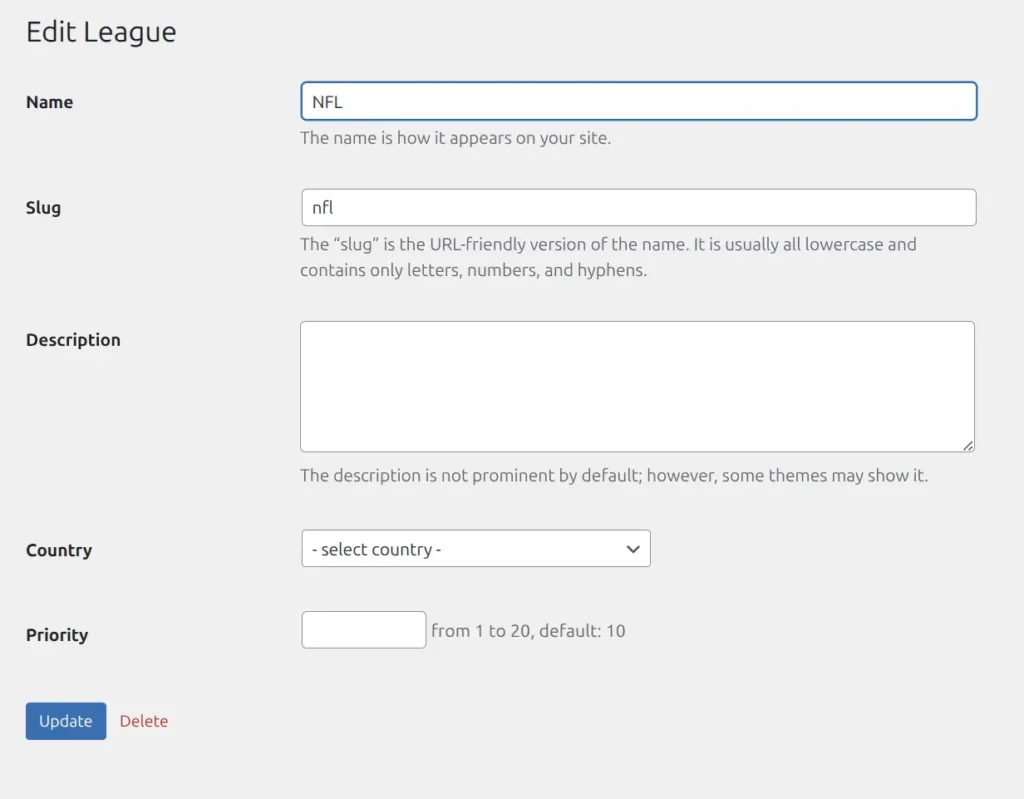
Task: Click the Name field containing NFL
Action: 639,101
